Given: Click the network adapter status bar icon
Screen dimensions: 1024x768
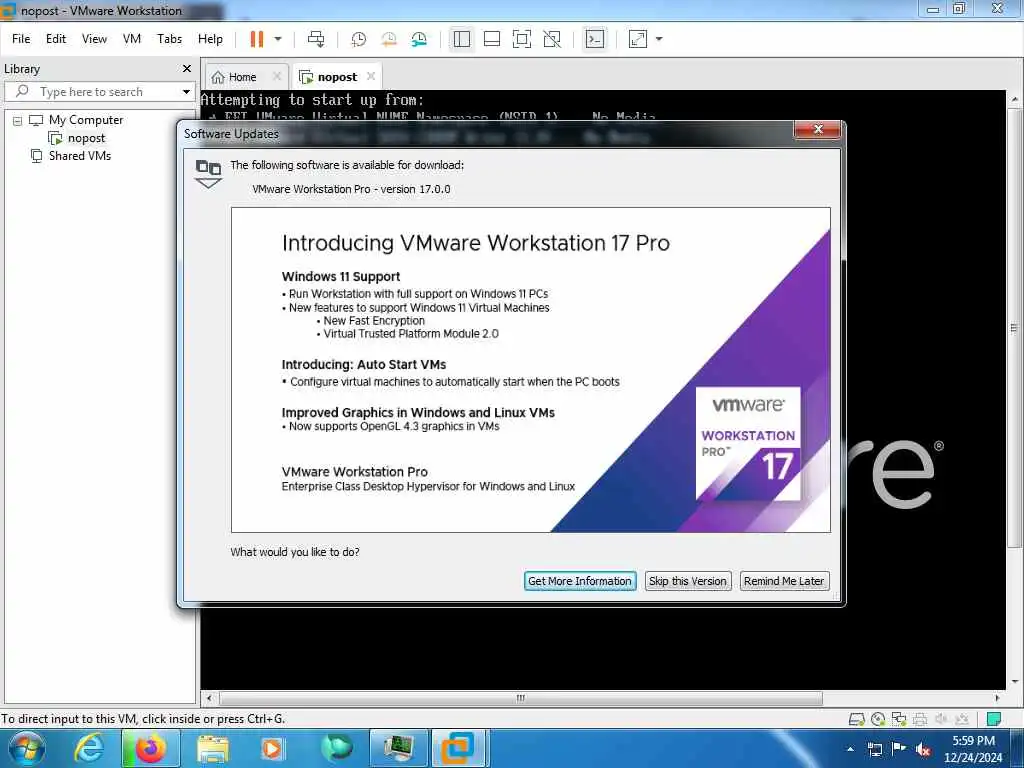Looking at the screenshot, I should tap(899, 719).
